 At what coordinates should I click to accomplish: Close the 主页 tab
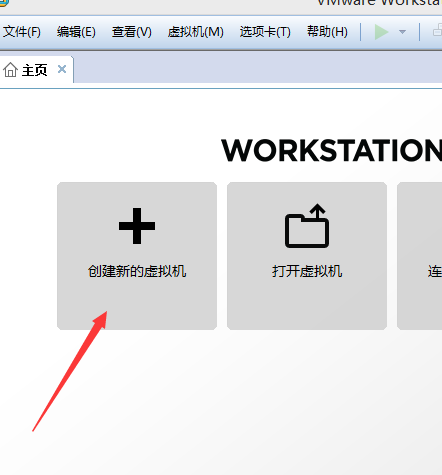[62, 69]
